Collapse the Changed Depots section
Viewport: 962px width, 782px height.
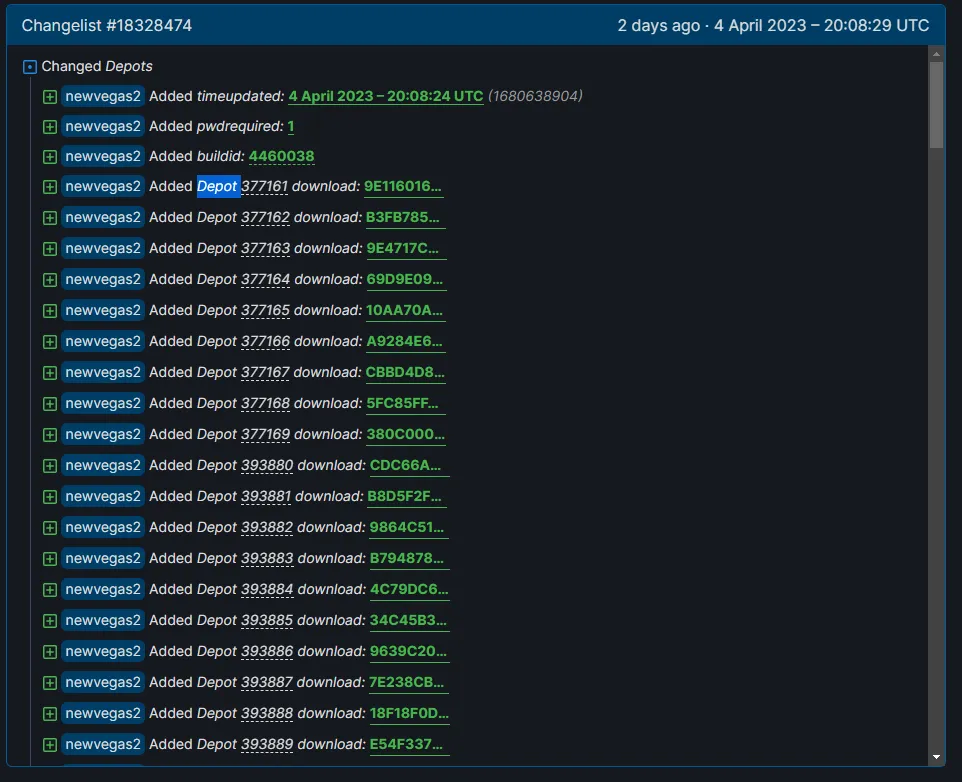point(29,66)
